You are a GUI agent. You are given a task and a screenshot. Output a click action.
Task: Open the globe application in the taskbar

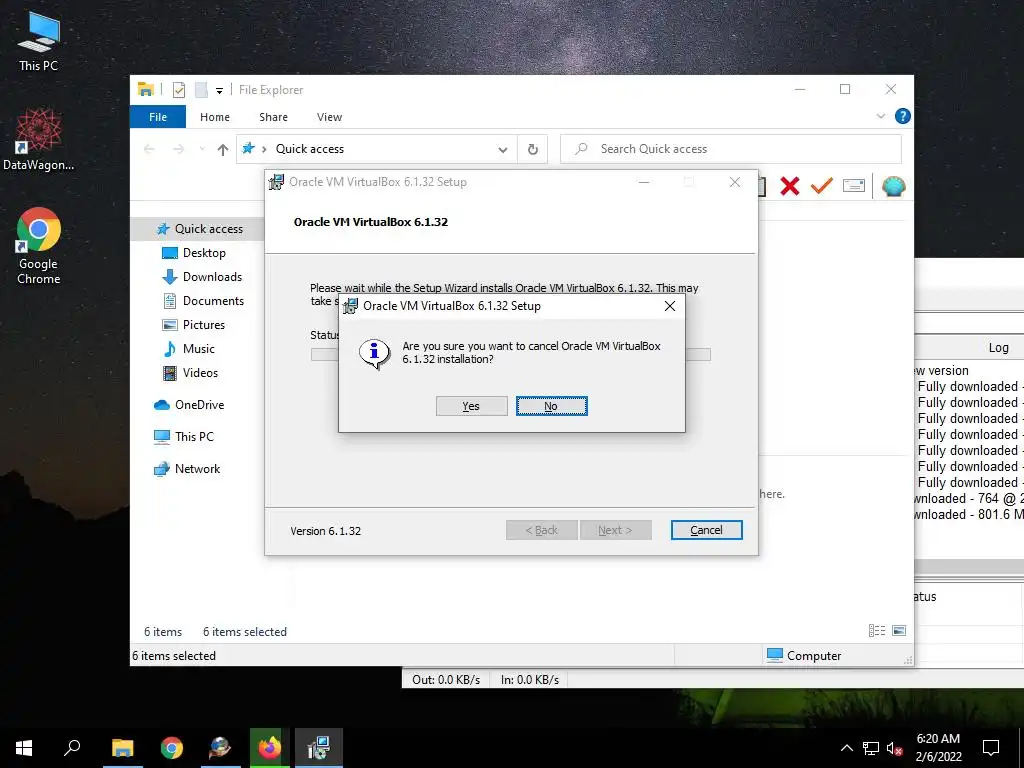(220, 748)
